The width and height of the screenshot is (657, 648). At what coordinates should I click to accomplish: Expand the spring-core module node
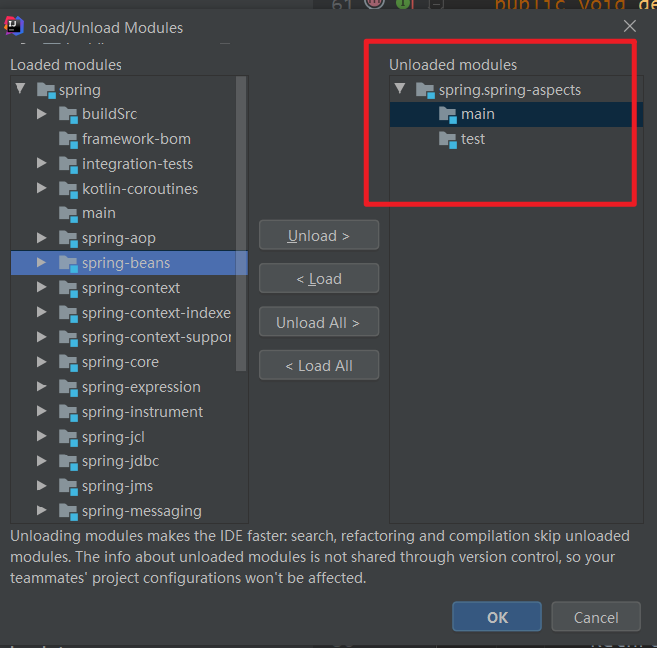point(41,361)
